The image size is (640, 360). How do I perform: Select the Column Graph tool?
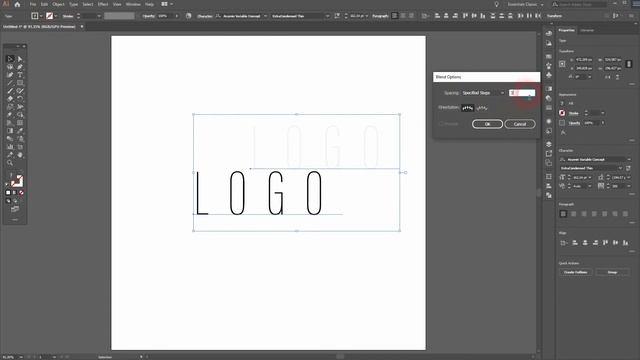coord(10,147)
